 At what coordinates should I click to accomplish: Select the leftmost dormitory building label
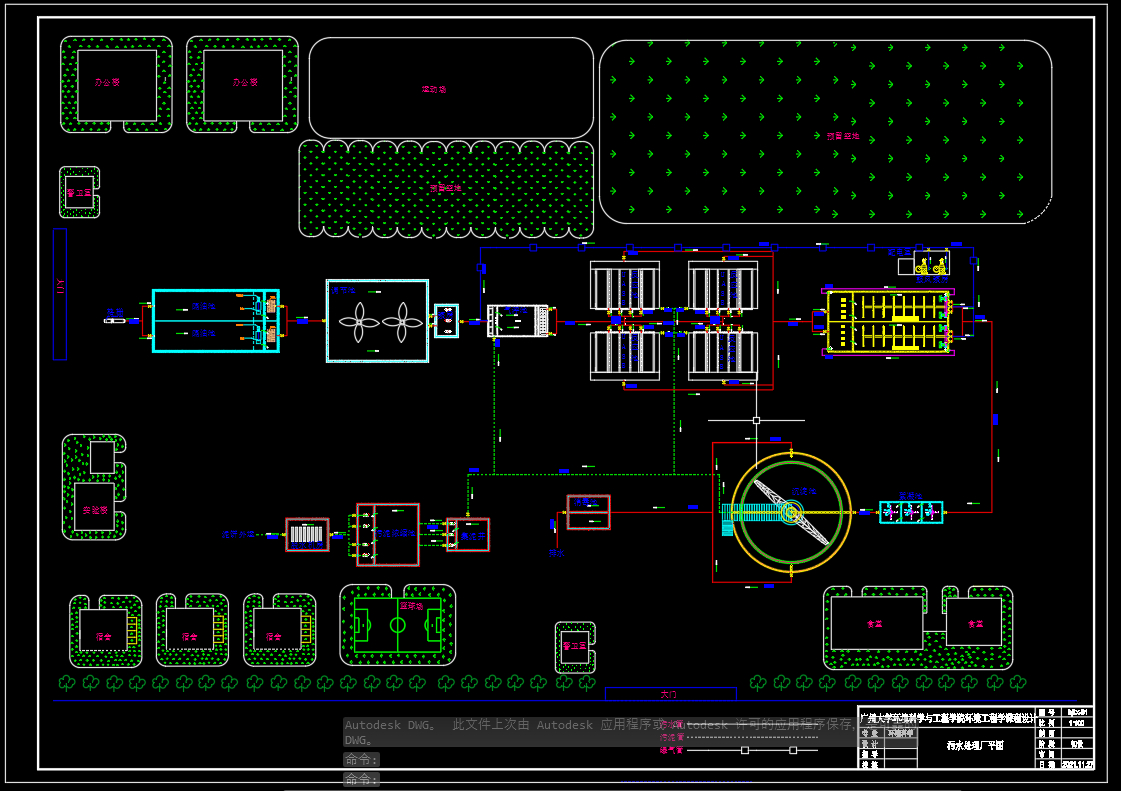pos(104,637)
